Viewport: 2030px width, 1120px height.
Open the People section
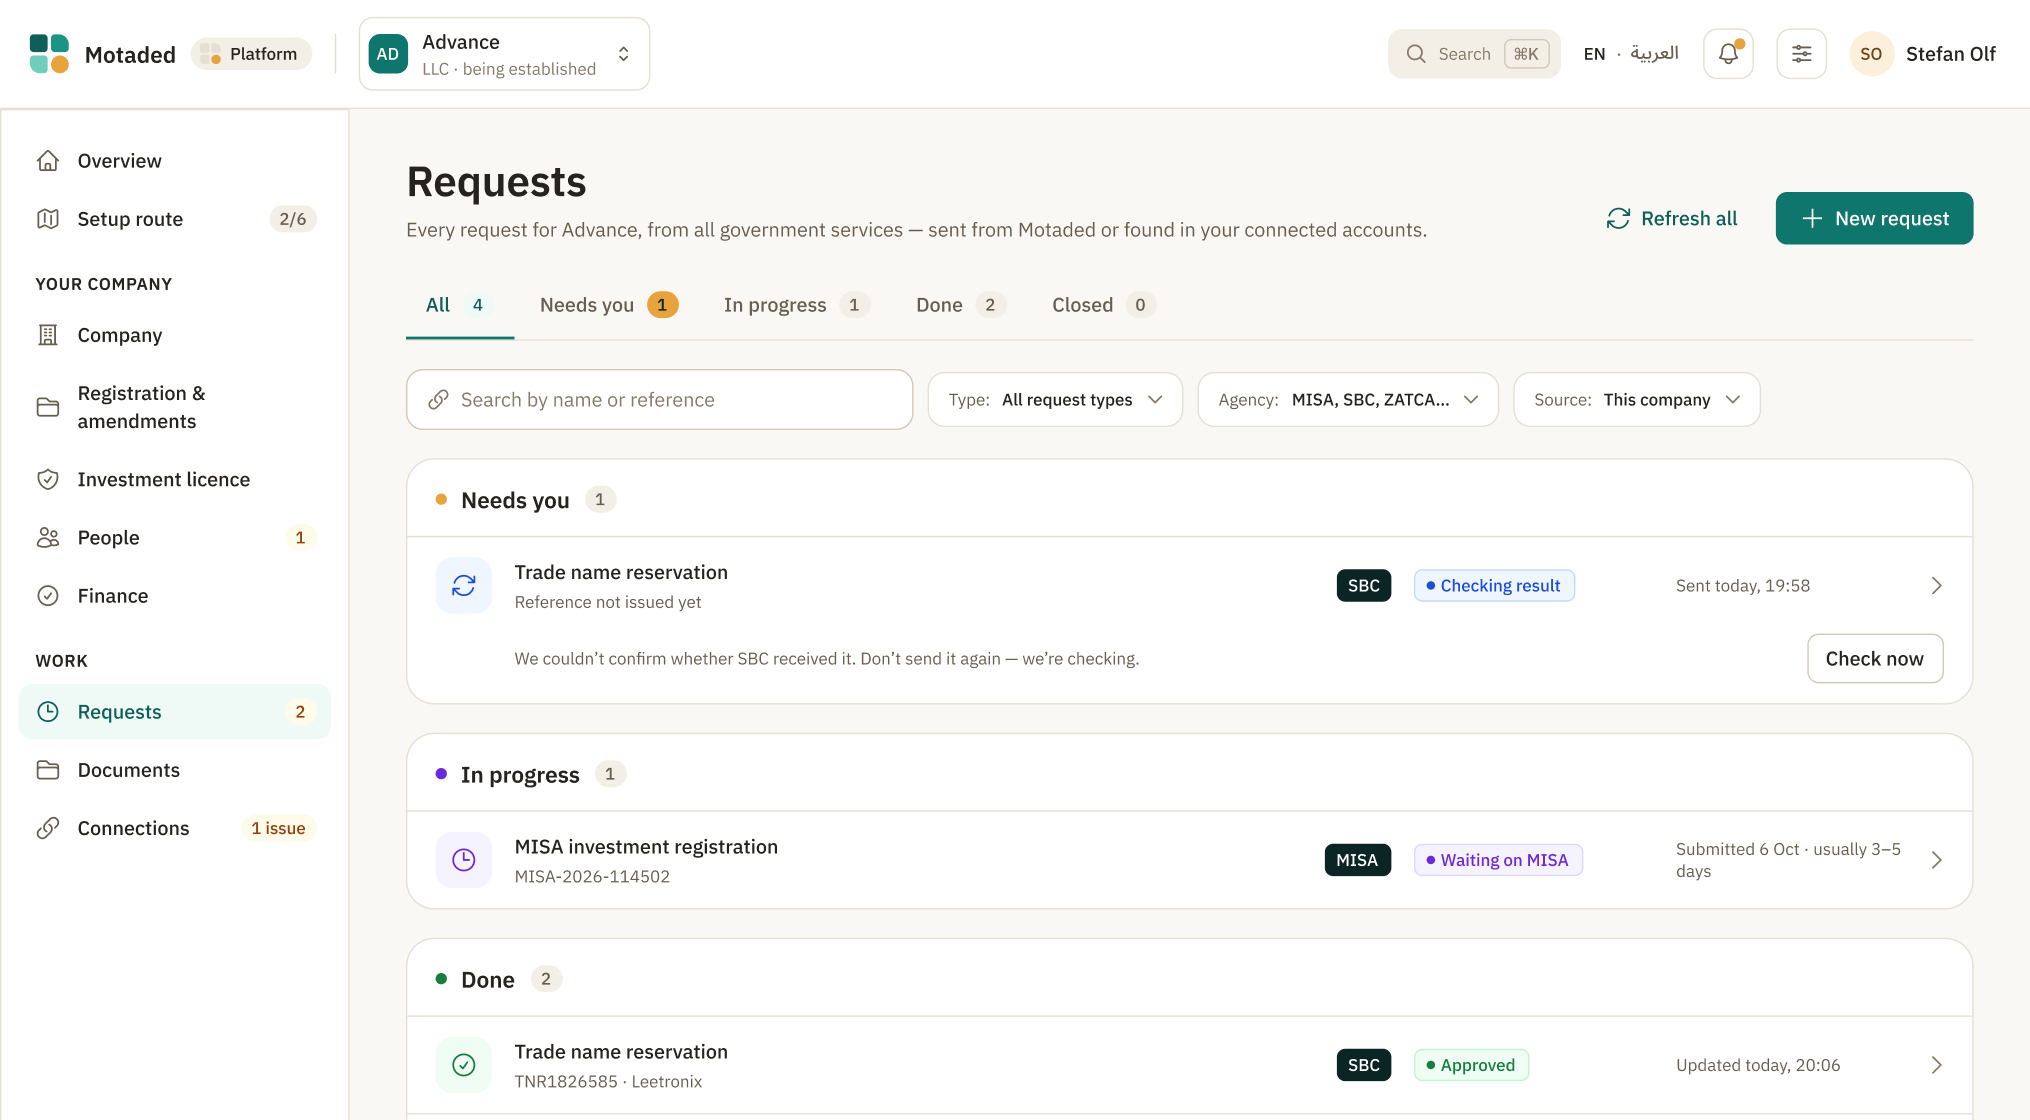tap(175, 537)
